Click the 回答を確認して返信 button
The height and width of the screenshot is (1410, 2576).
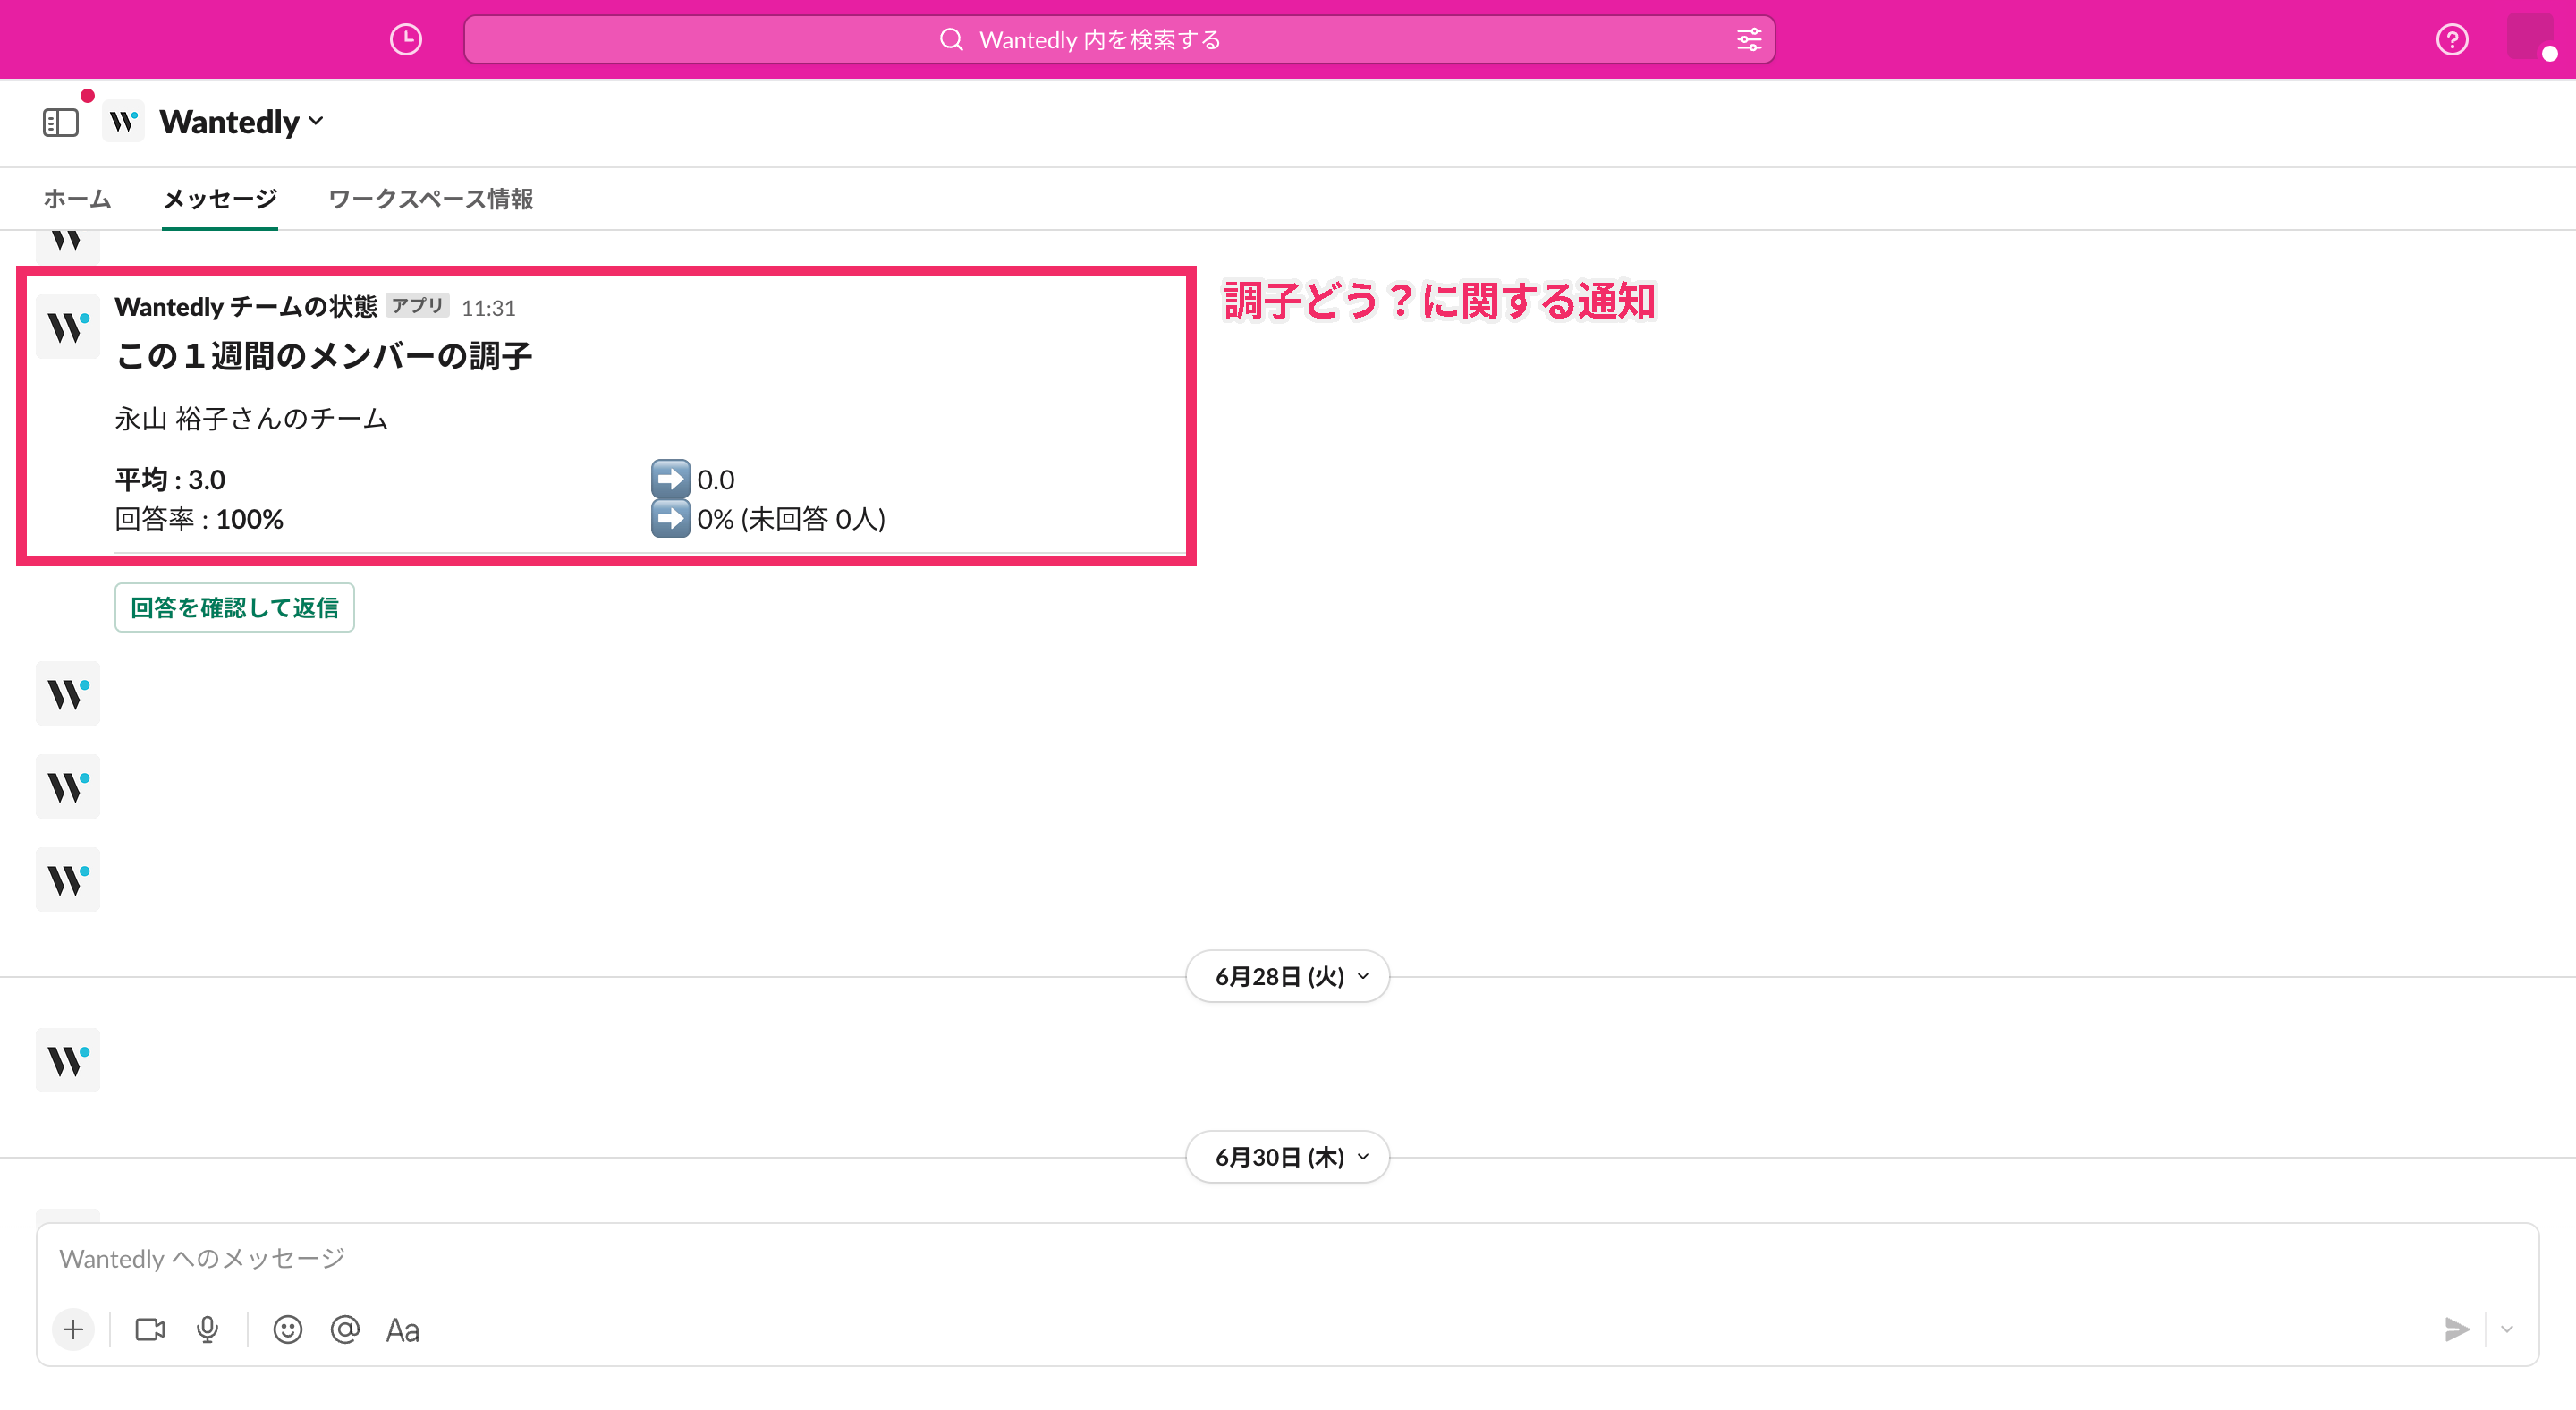[234, 607]
